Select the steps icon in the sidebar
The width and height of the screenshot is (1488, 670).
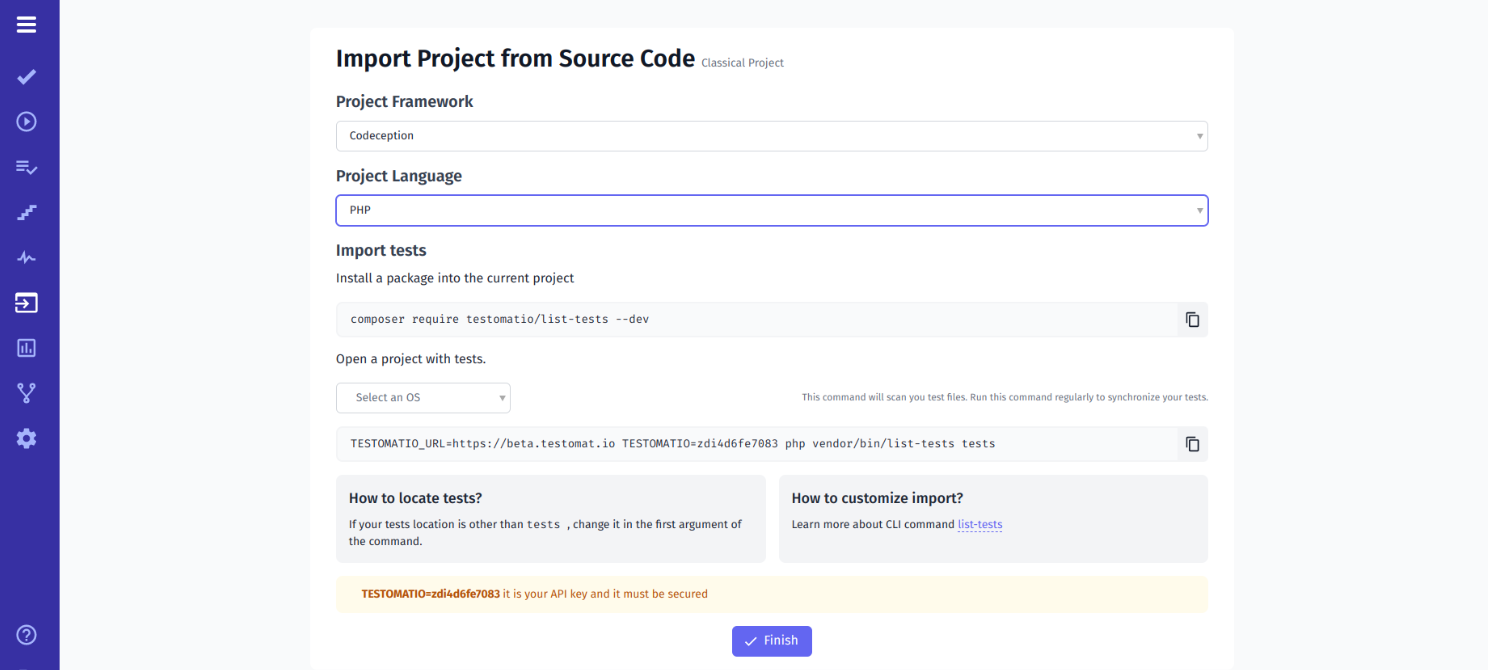pos(26,212)
